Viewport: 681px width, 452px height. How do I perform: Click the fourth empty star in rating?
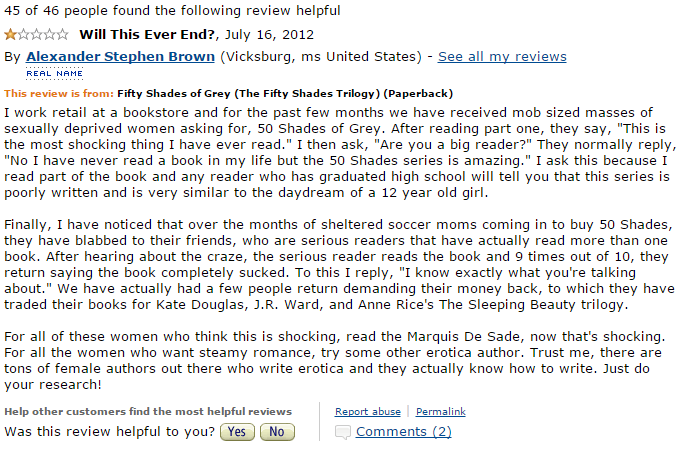49,34
